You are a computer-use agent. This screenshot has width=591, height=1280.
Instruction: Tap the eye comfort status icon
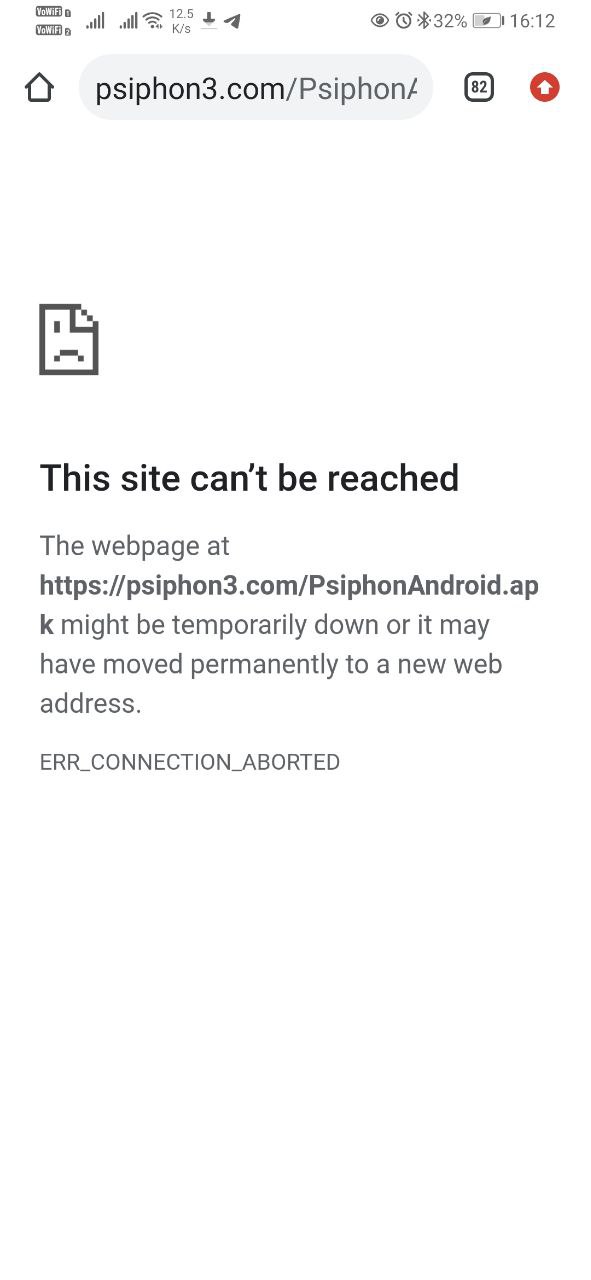tap(380, 20)
